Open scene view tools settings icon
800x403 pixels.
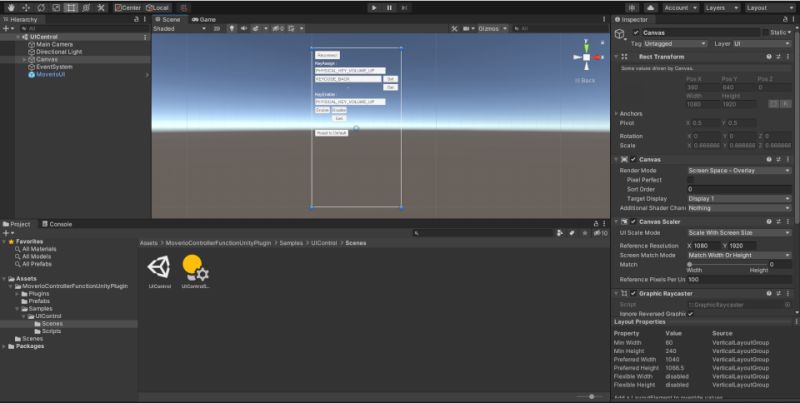click(454, 29)
